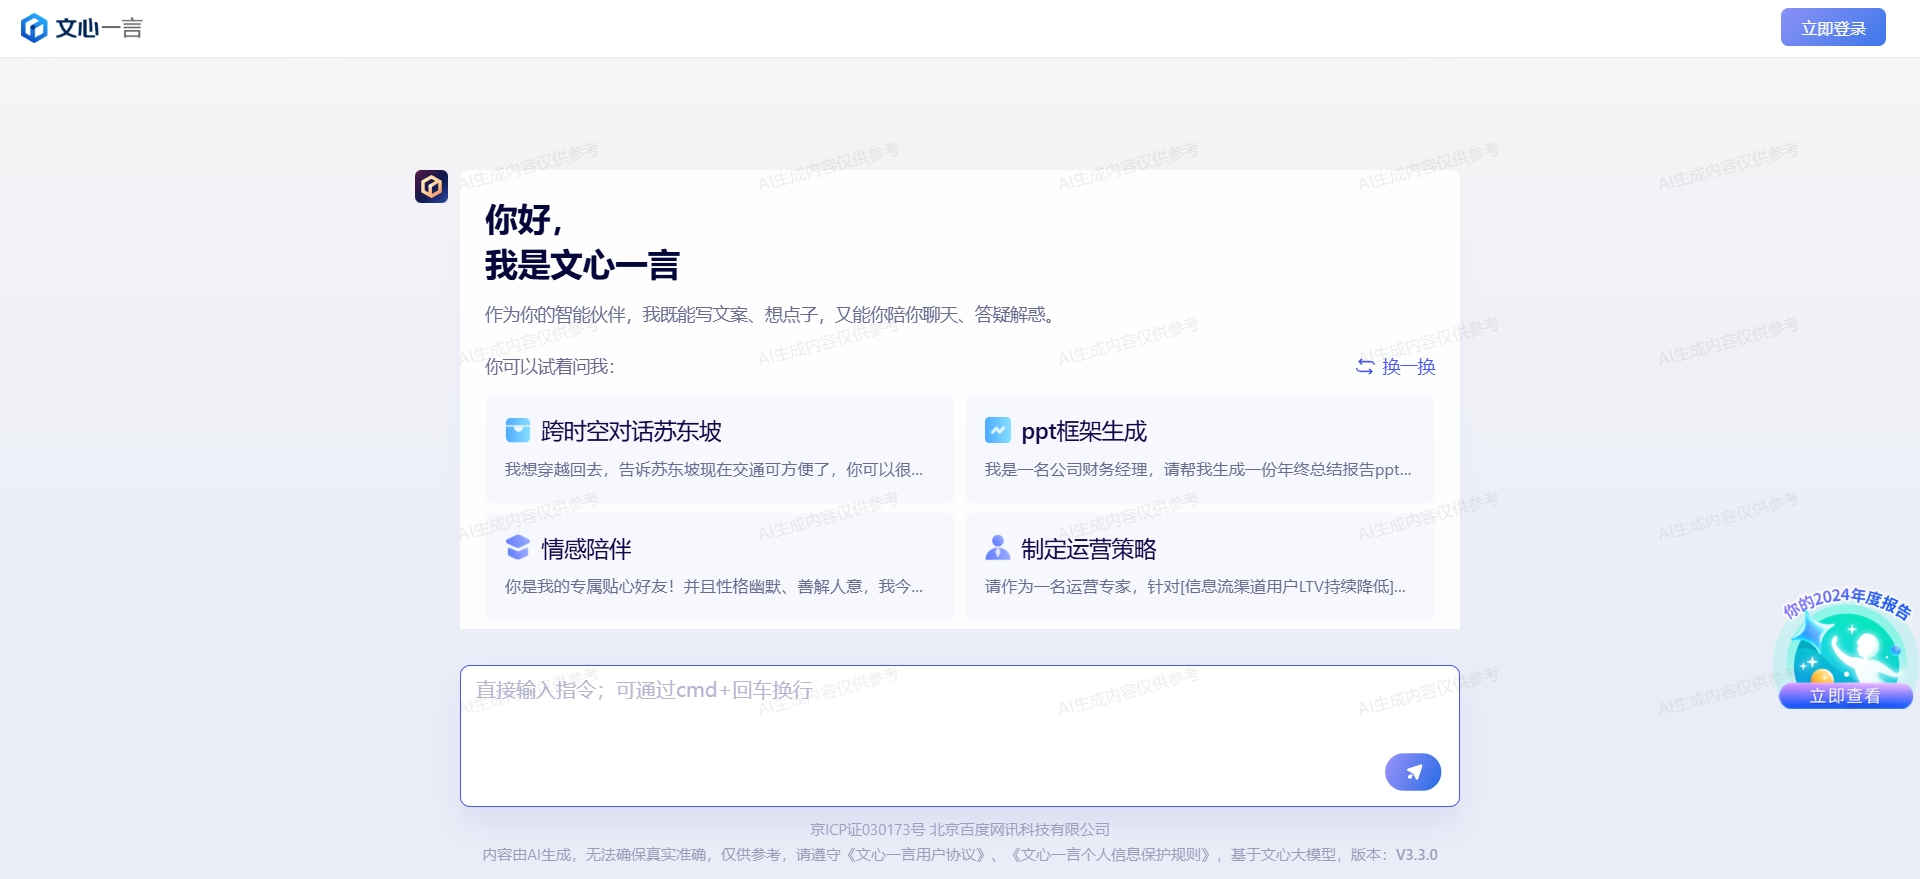Click the 情感陪伴 layered icon
This screenshot has height=879, width=1920.
[x=517, y=547]
